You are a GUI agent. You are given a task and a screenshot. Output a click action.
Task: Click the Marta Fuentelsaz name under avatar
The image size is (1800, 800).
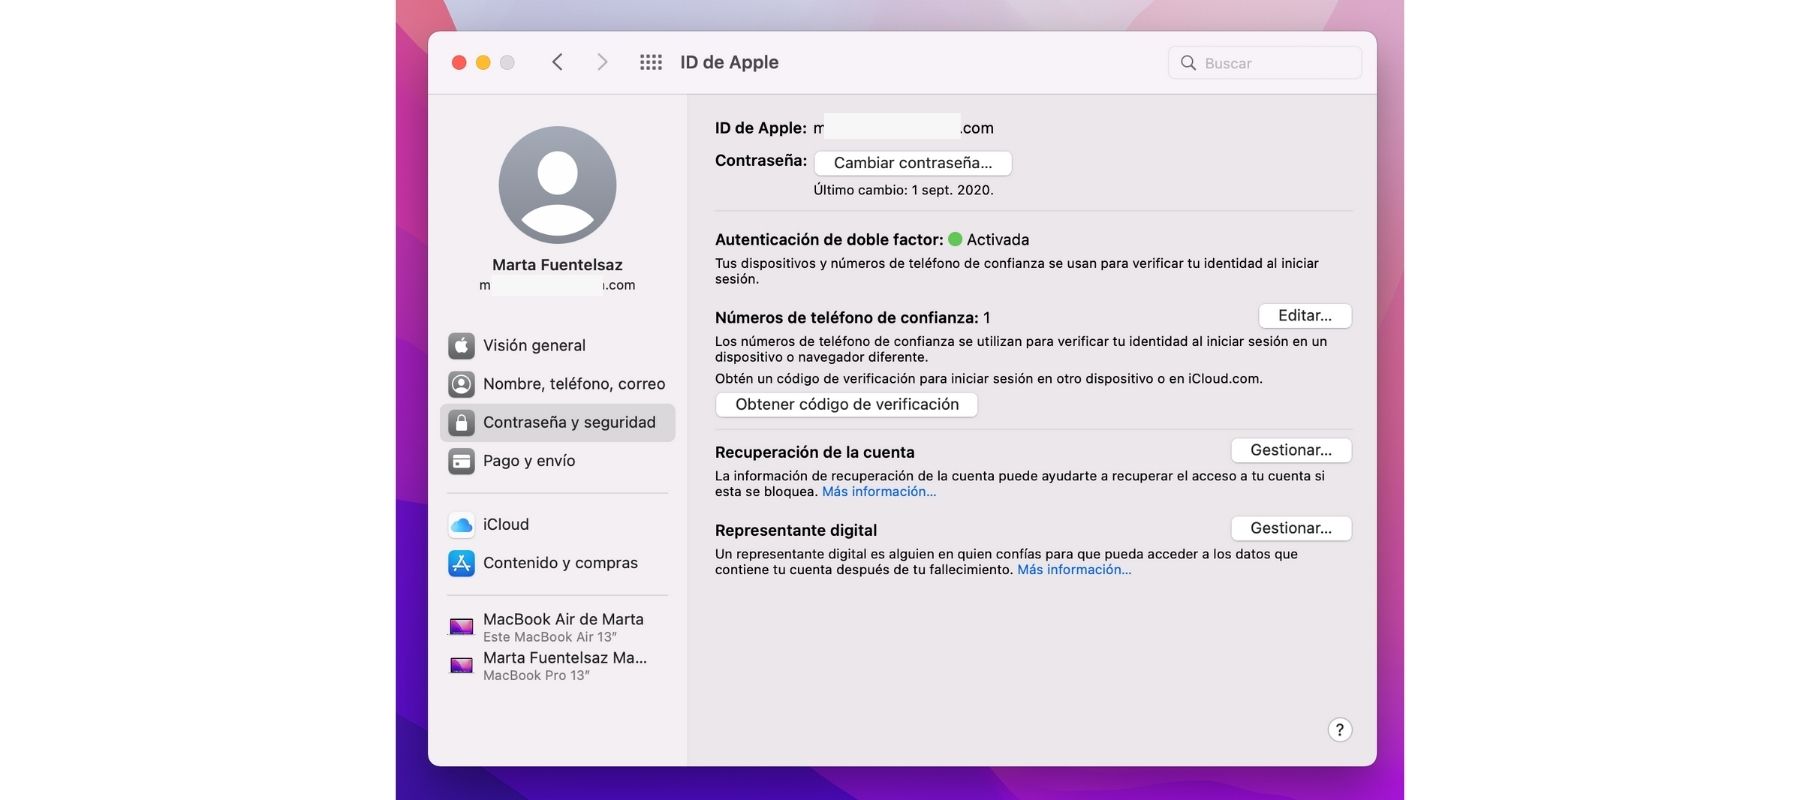(557, 265)
